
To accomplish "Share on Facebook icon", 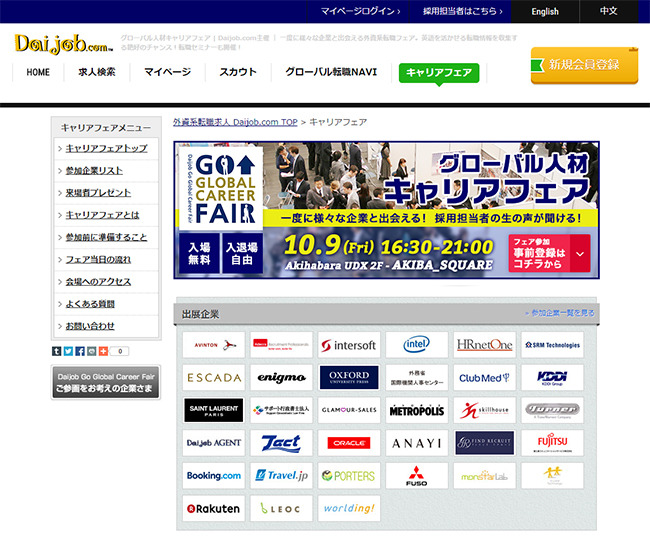I will click(x=80, y=351).
